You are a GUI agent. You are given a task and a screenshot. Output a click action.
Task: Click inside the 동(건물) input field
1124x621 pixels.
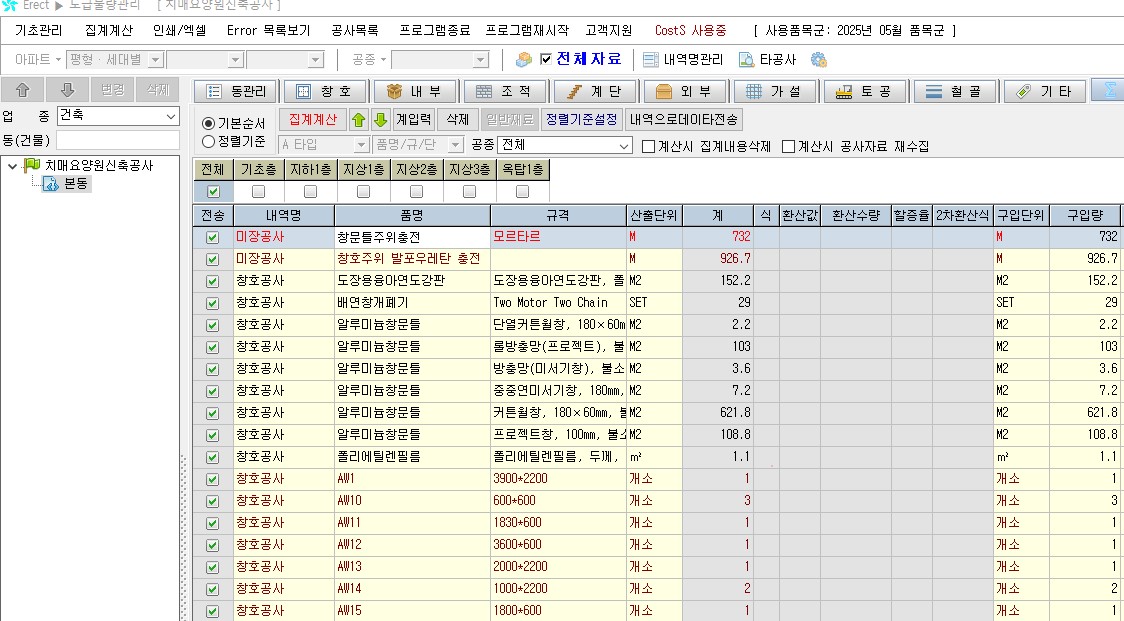click(x=117, y=140)
